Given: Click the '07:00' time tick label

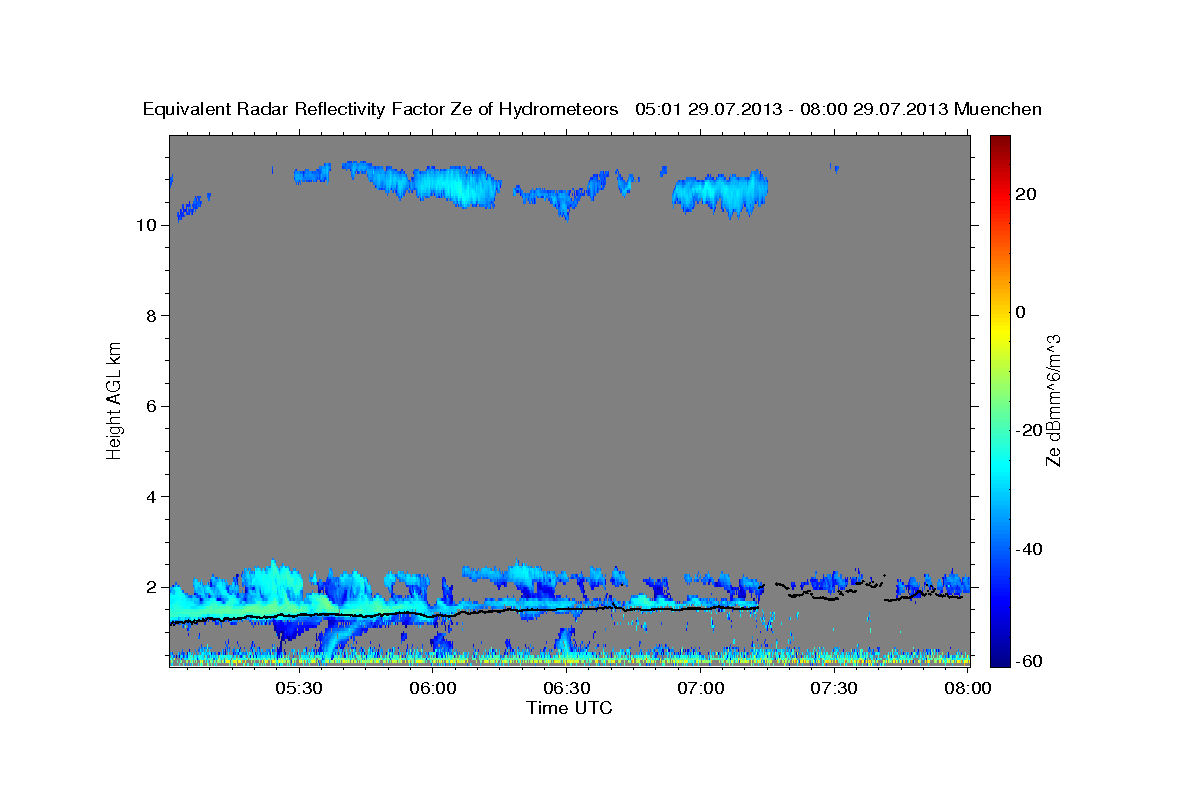Looking at the screenshot, I should [x=701, y=688].
